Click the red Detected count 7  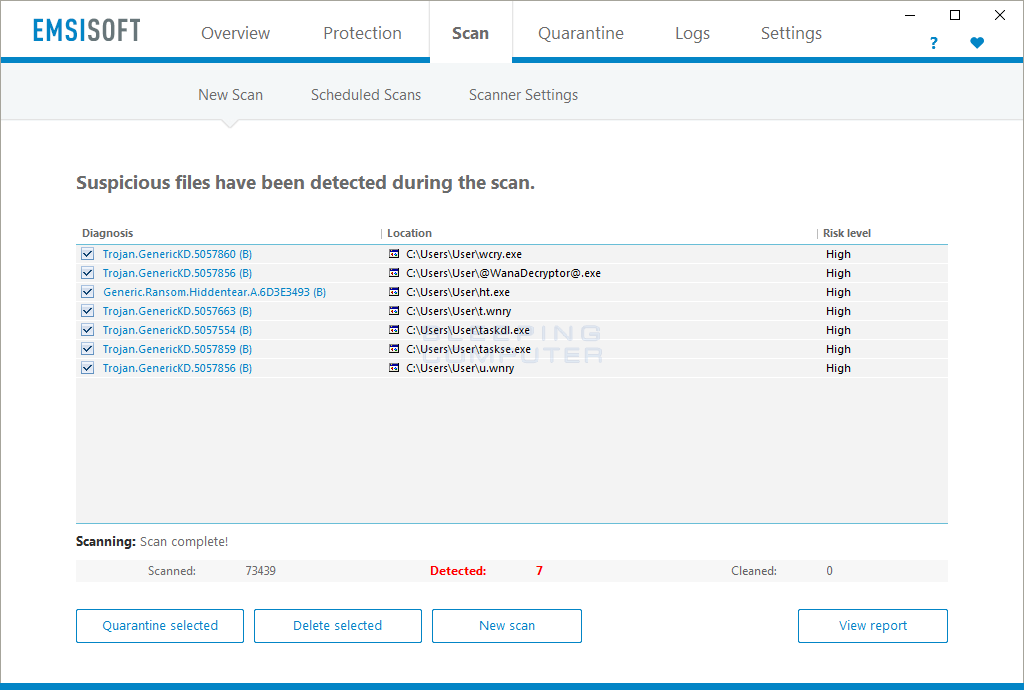tap(539, 571)
